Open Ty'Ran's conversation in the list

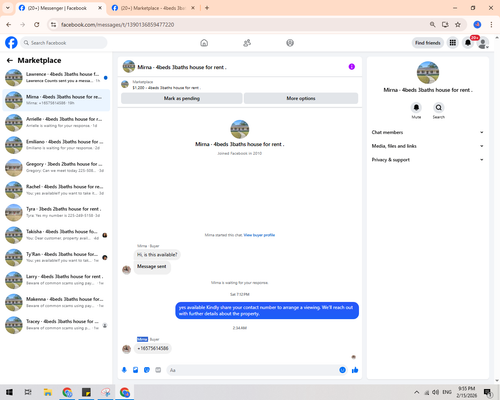[x=56, y=257]
